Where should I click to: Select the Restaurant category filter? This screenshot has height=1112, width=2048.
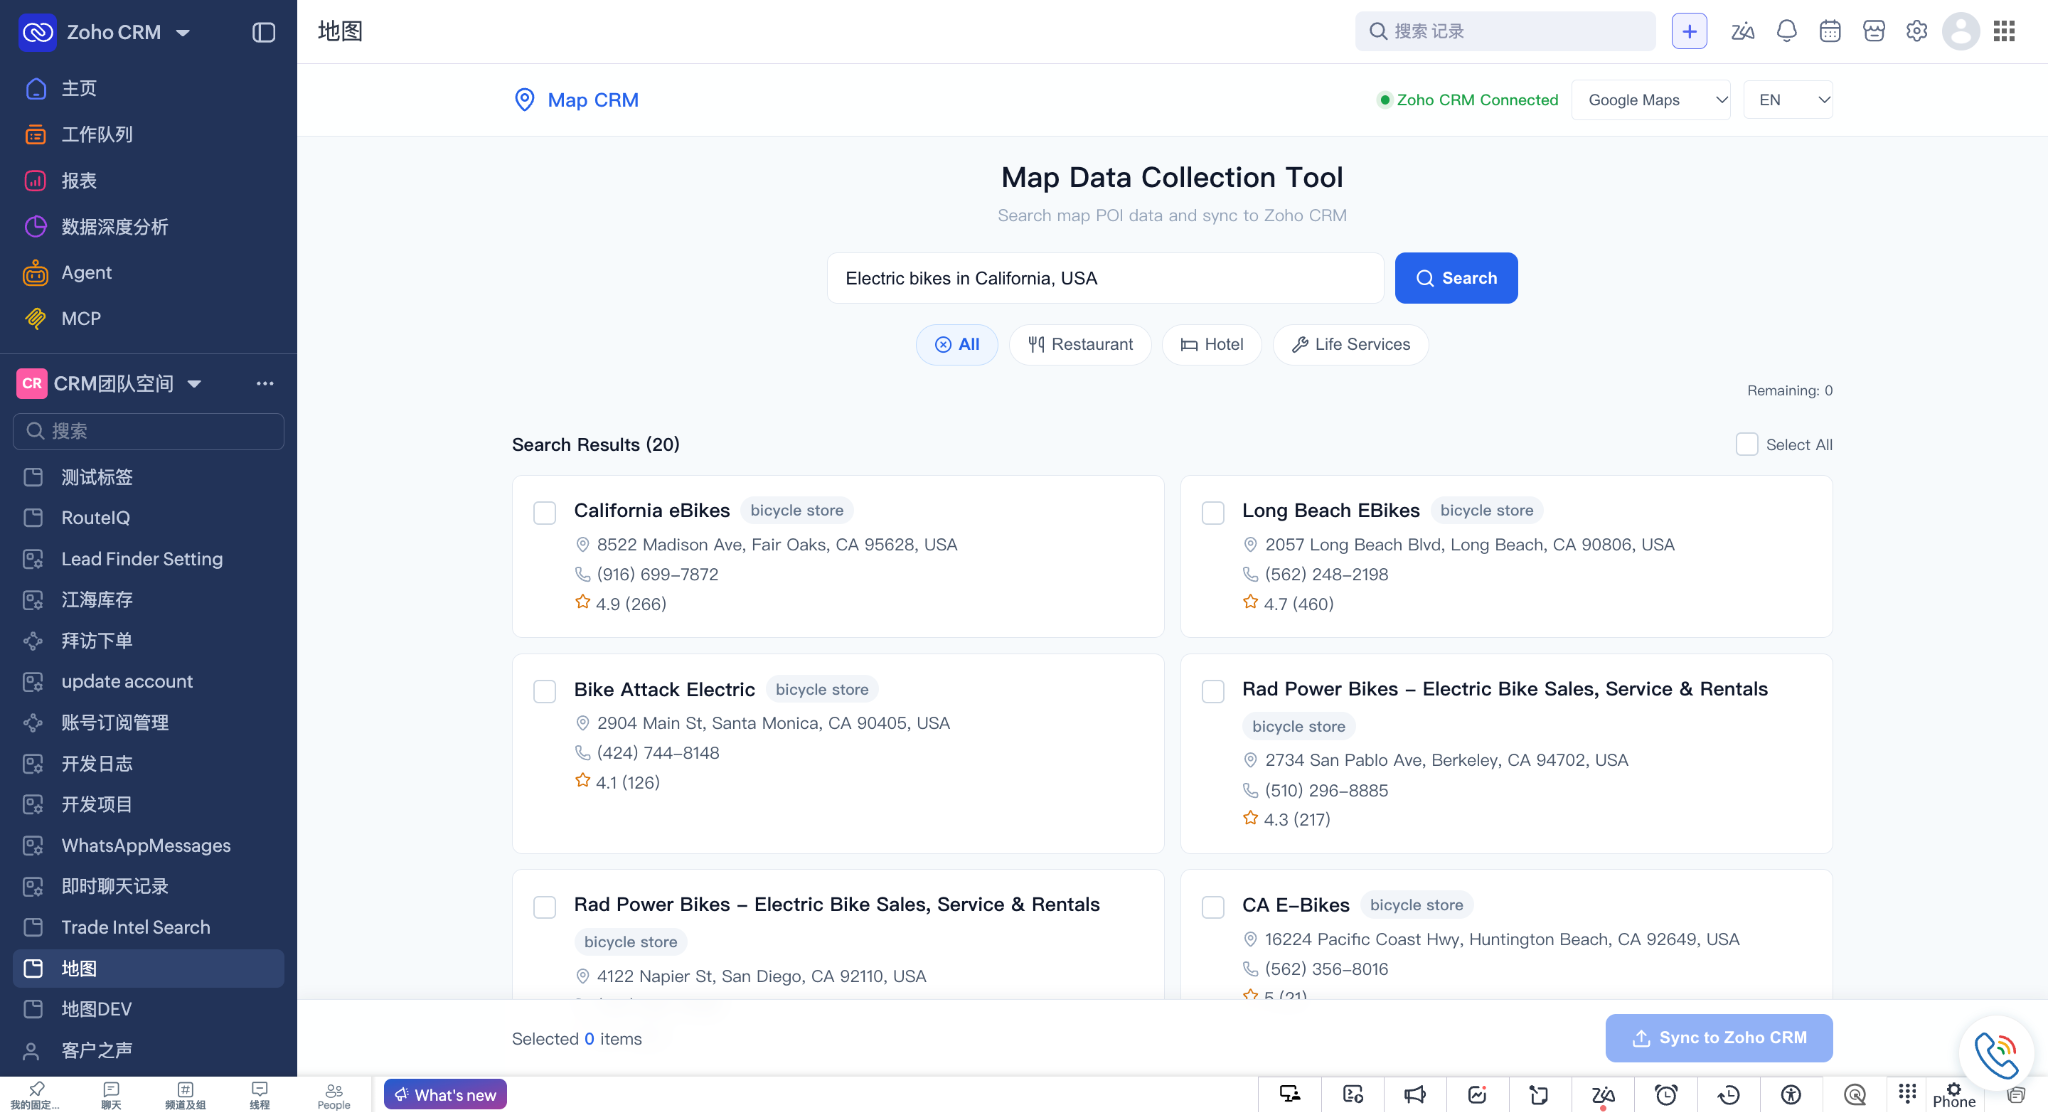[1080, 344]
